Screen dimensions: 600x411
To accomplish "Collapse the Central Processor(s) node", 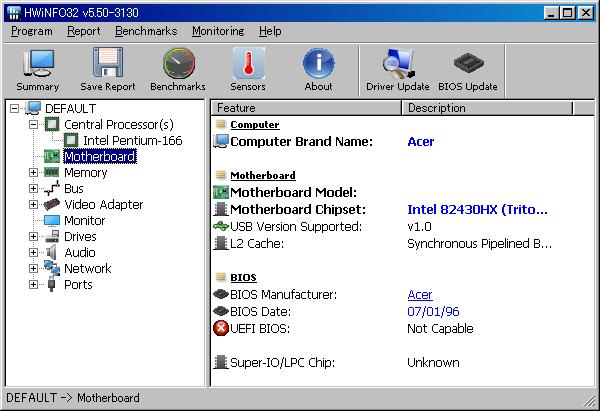I will [33, 125].
